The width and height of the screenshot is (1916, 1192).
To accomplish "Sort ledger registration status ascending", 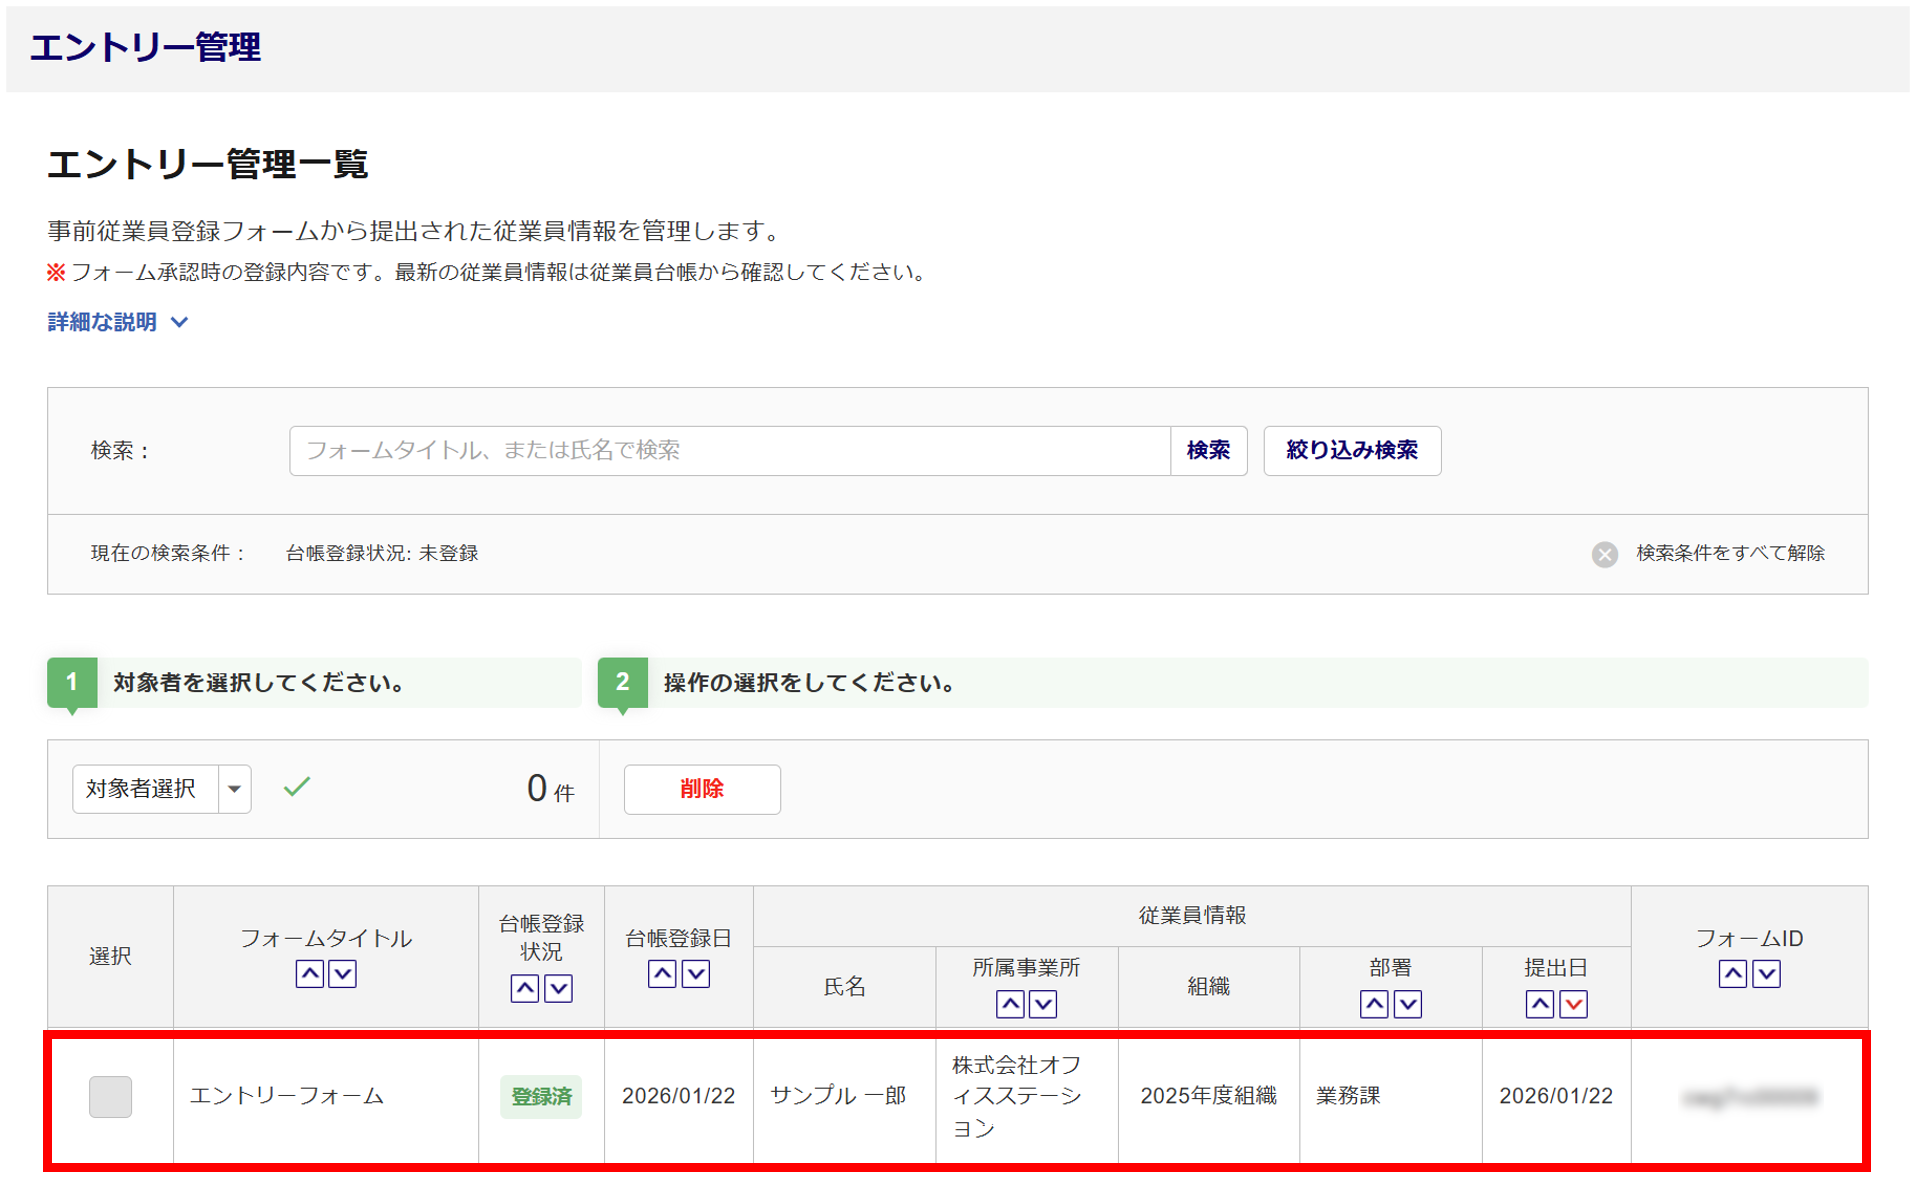I will [x=525, y=988].
